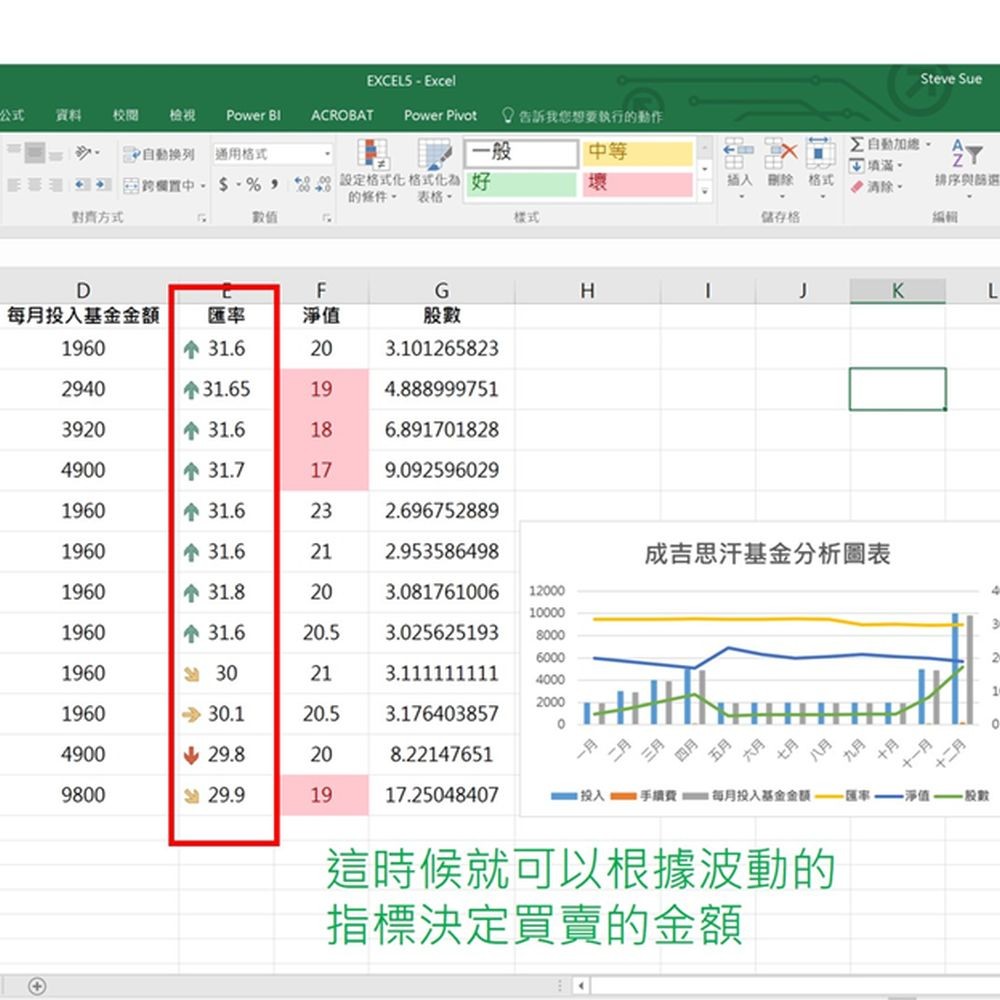Click chart title 成吉思汗基金分析圖表
The image size is (1000, 1000).
pyautogui.click(x=767, y=554)
